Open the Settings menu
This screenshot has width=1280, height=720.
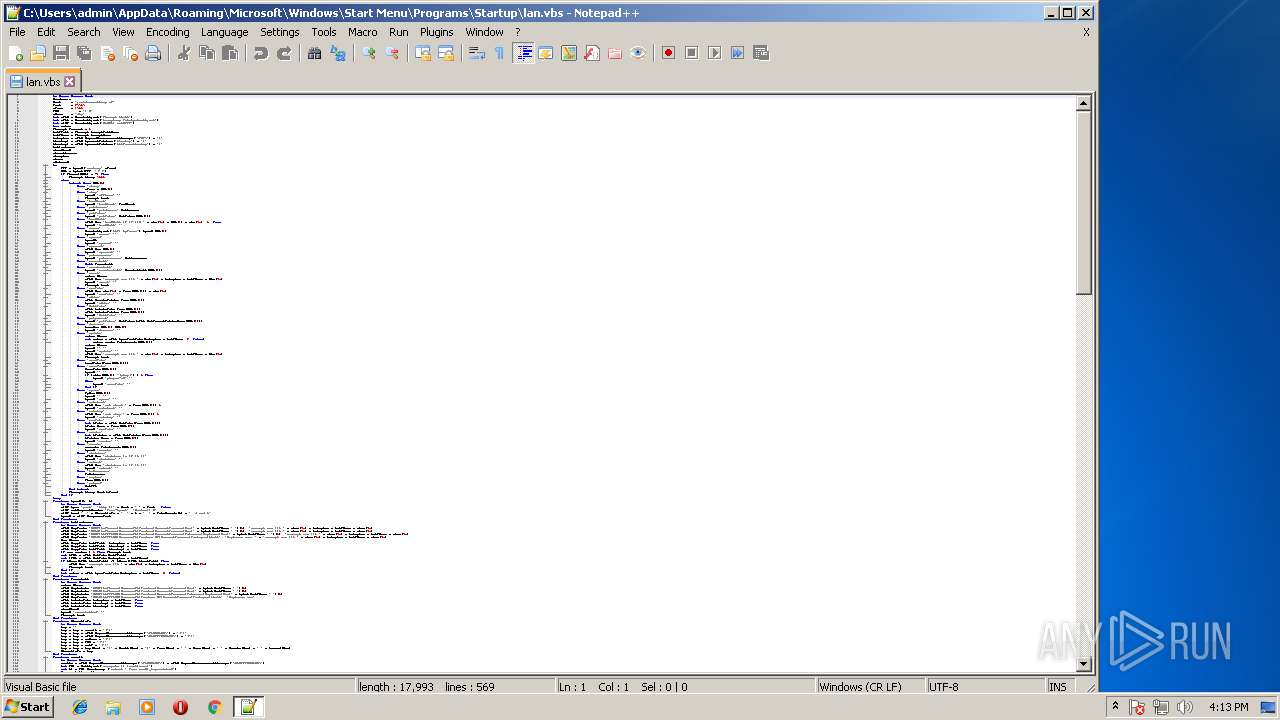pyautogui.click(x=280, y=32)
